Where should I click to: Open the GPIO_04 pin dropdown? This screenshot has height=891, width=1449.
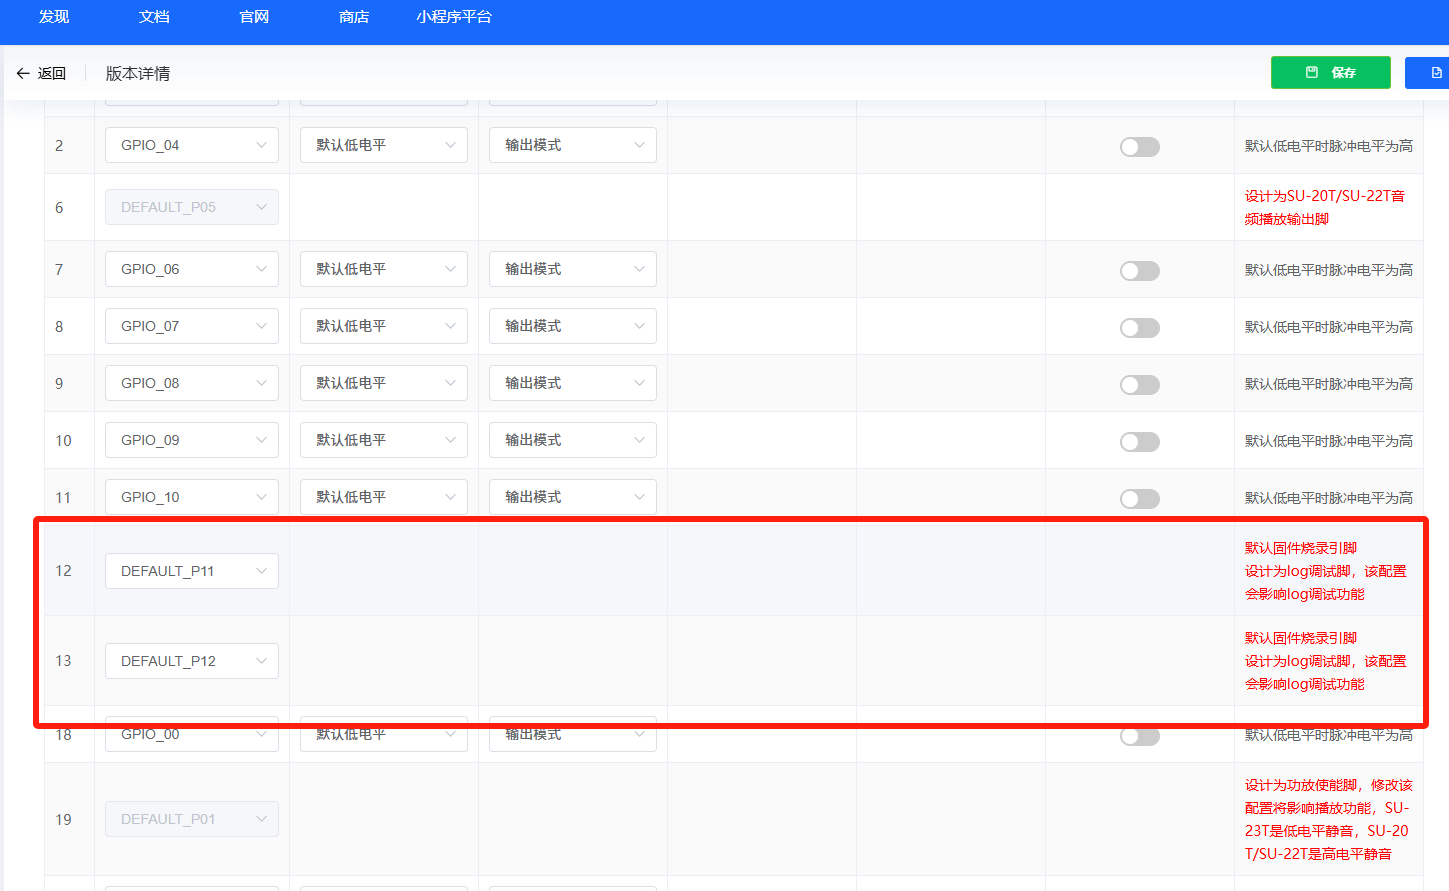pos(191,145)
